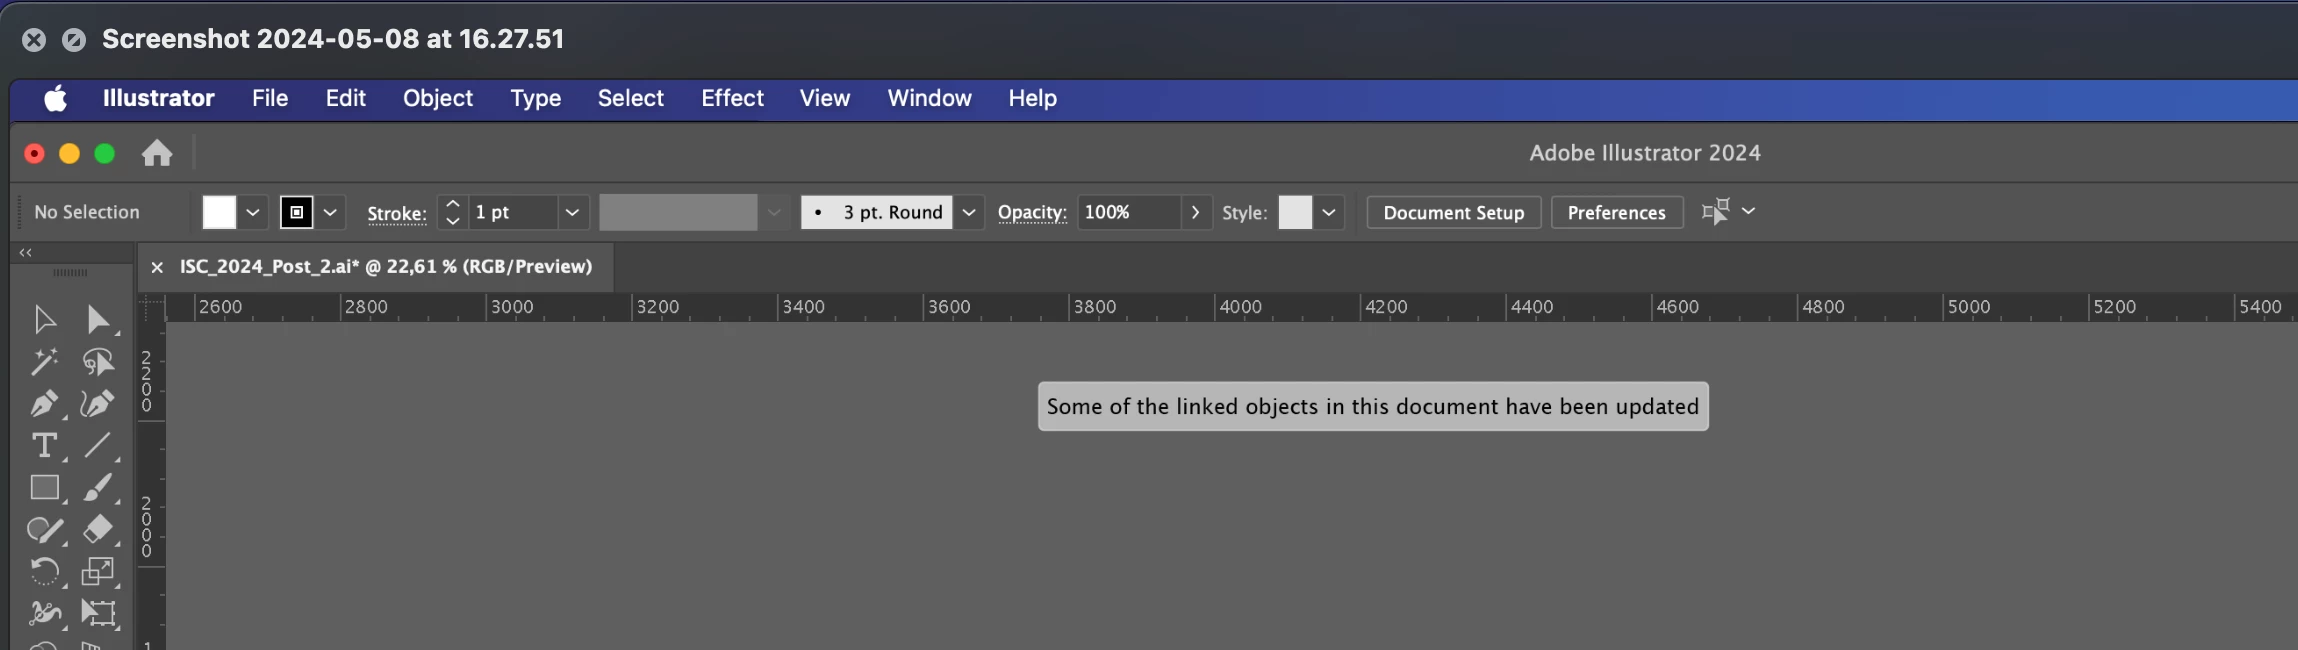Viewport: 2298px width, 650px height.
Task: Pick the Magic Wand tool
Action: pyautogui.click(x=44, y=361)
